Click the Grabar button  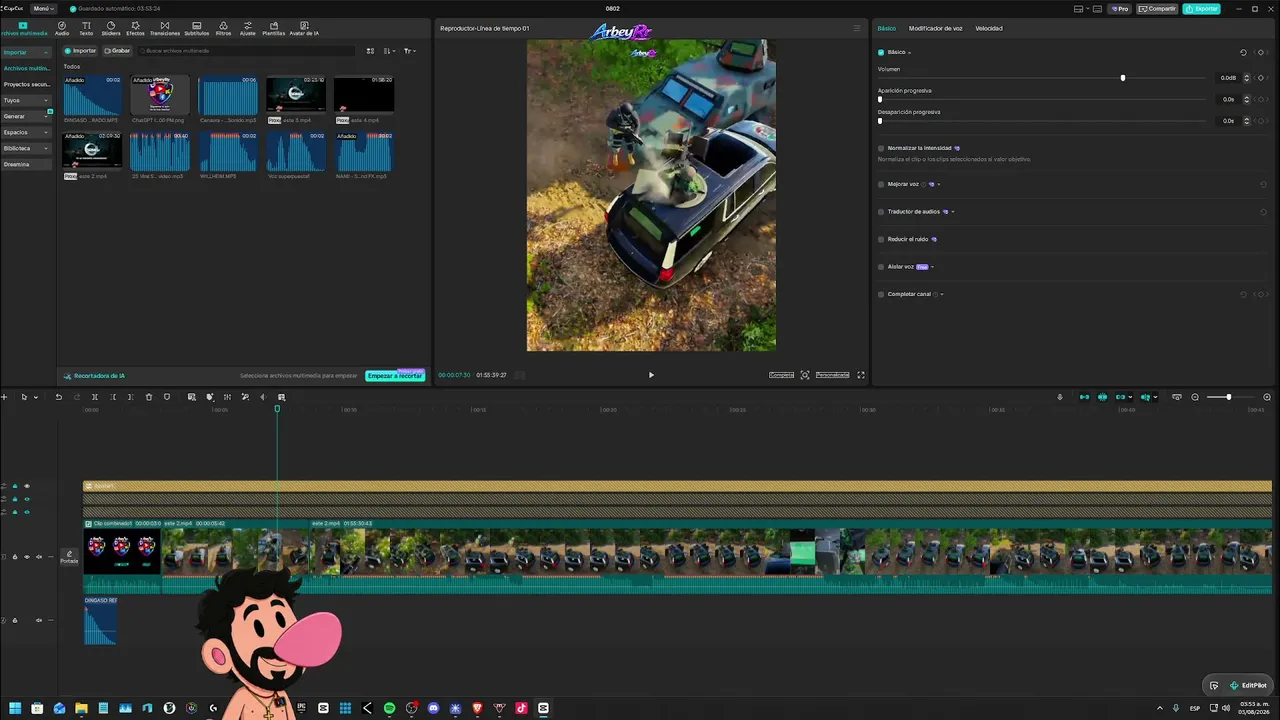(117, 51)
